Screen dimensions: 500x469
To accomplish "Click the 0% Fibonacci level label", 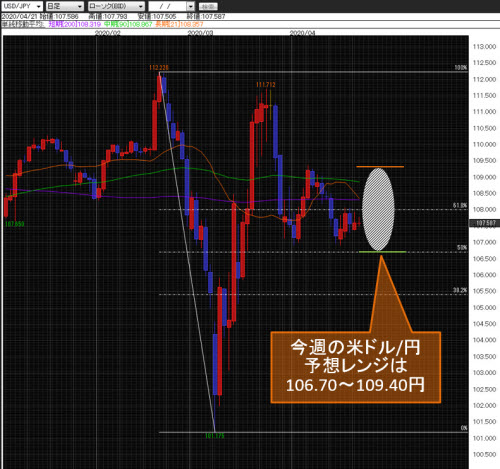I will tap(464, 428).
